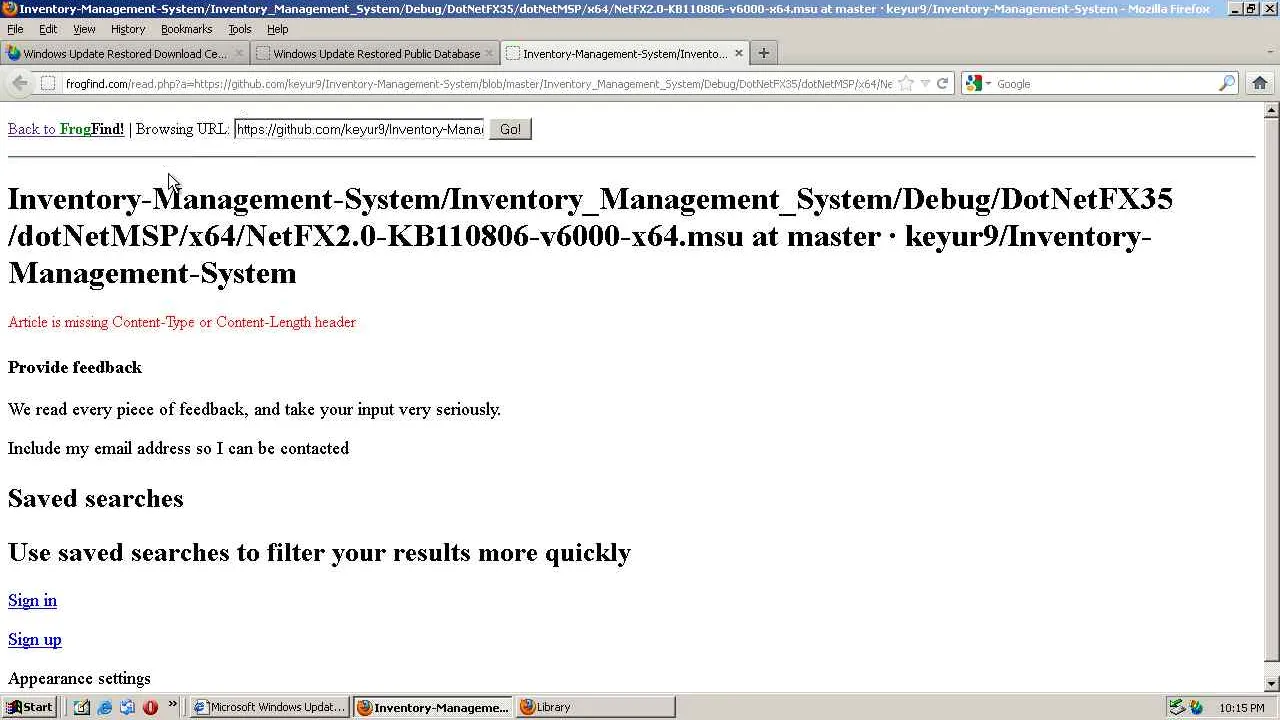This screenshot has width=1280, height=720.
Task: Click the red missing Content-Type error text
Action: pos(182,322)
